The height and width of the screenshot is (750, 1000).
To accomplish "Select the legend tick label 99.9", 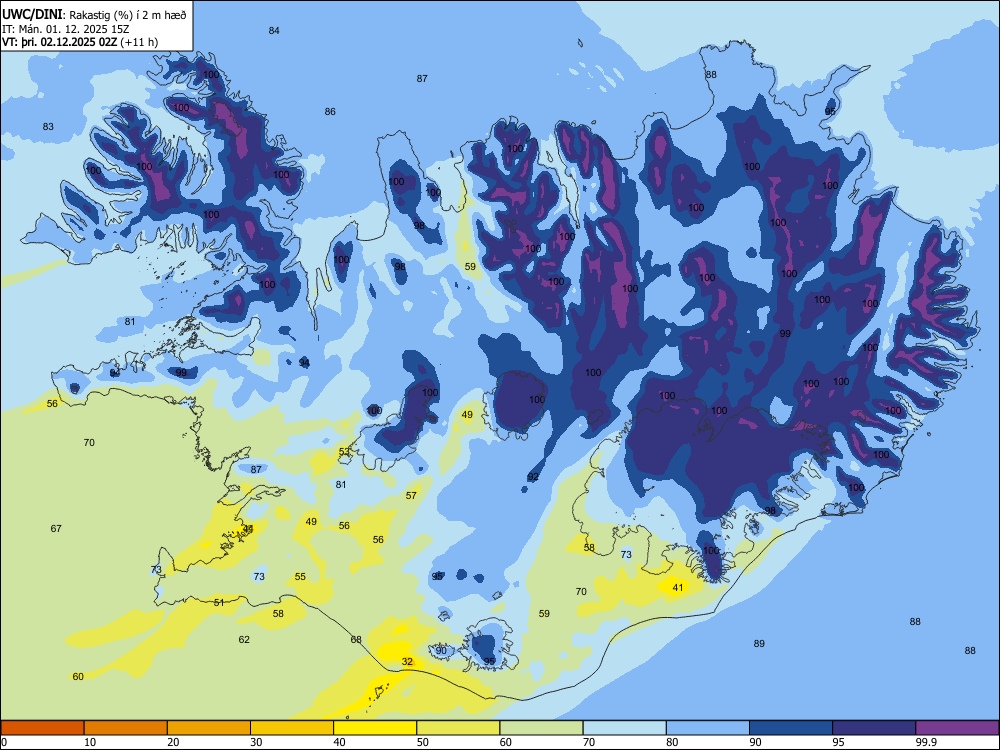I will (x=926, y=742).
